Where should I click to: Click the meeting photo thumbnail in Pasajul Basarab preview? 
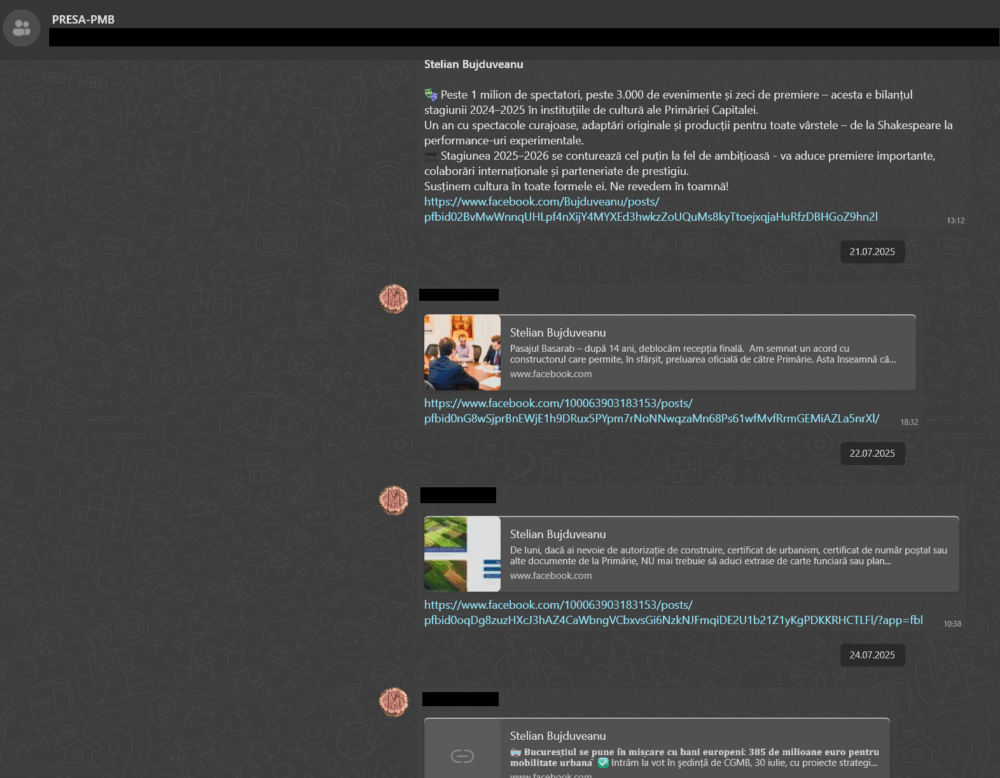[x=462, y=352]
